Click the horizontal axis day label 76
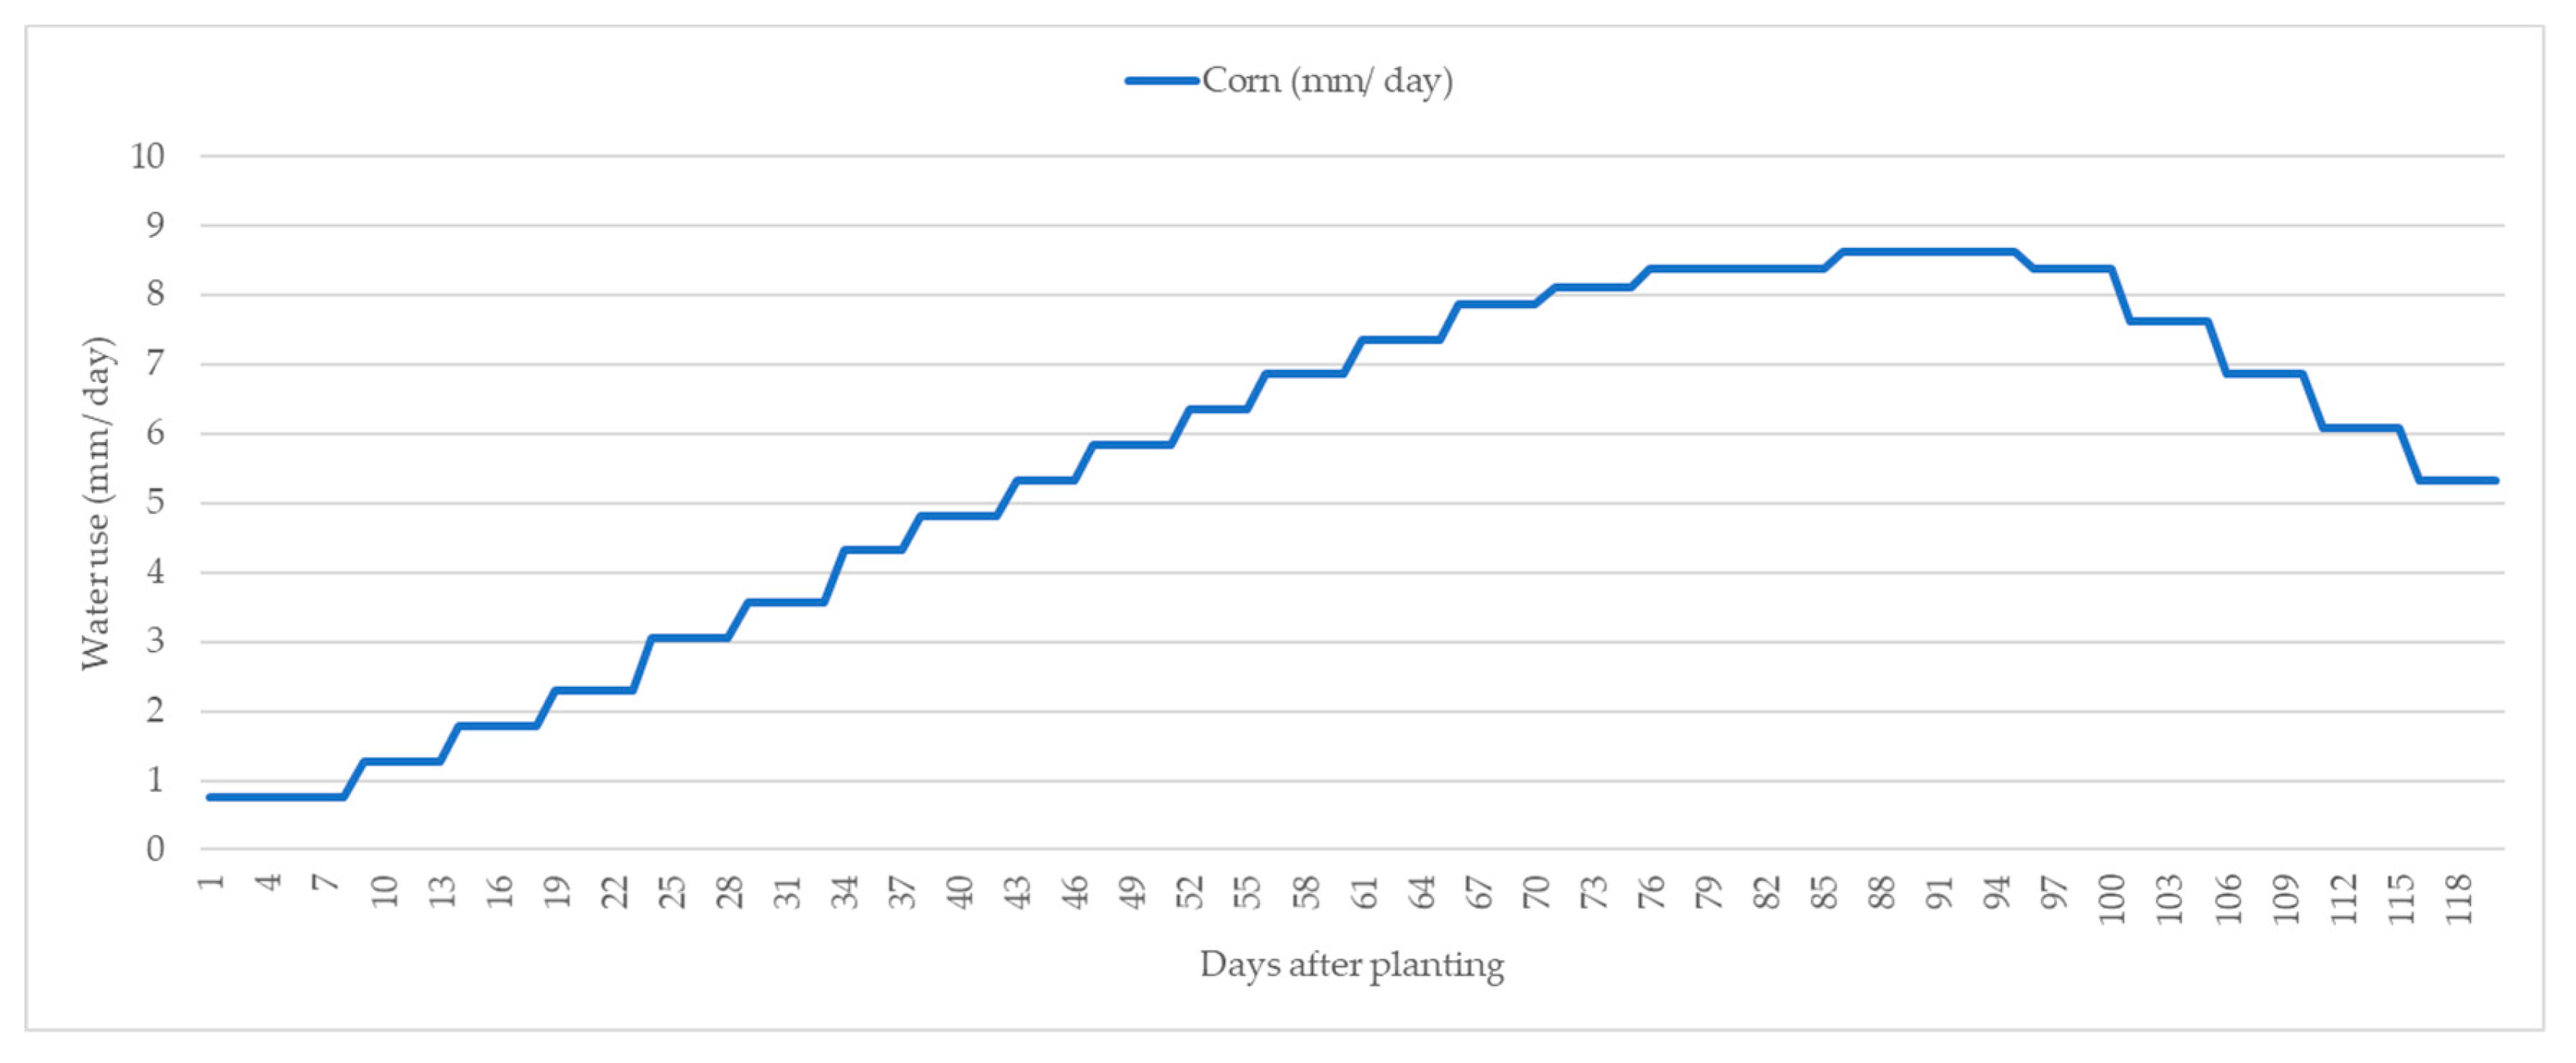Viewport: 2576px width, 1063px height. point(1653,892)
